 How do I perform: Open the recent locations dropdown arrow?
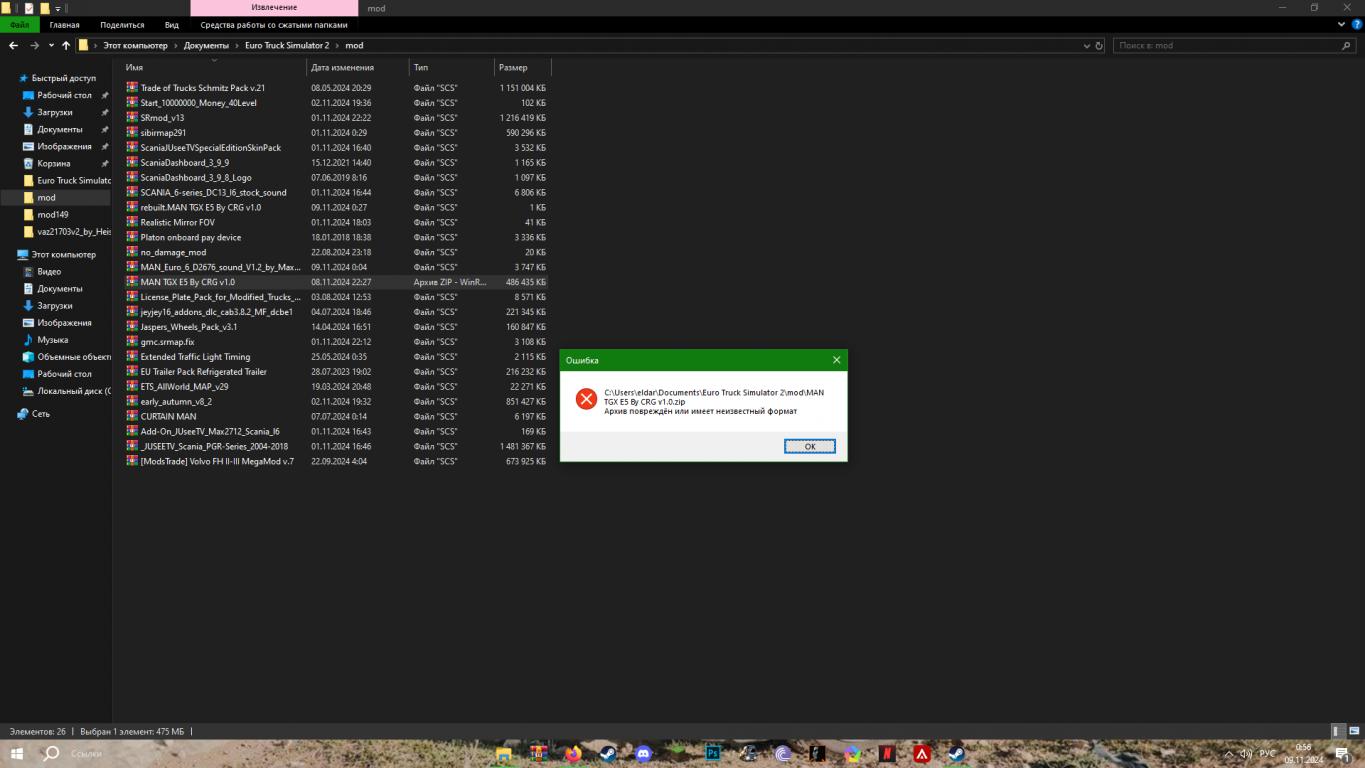coord(51,46)
